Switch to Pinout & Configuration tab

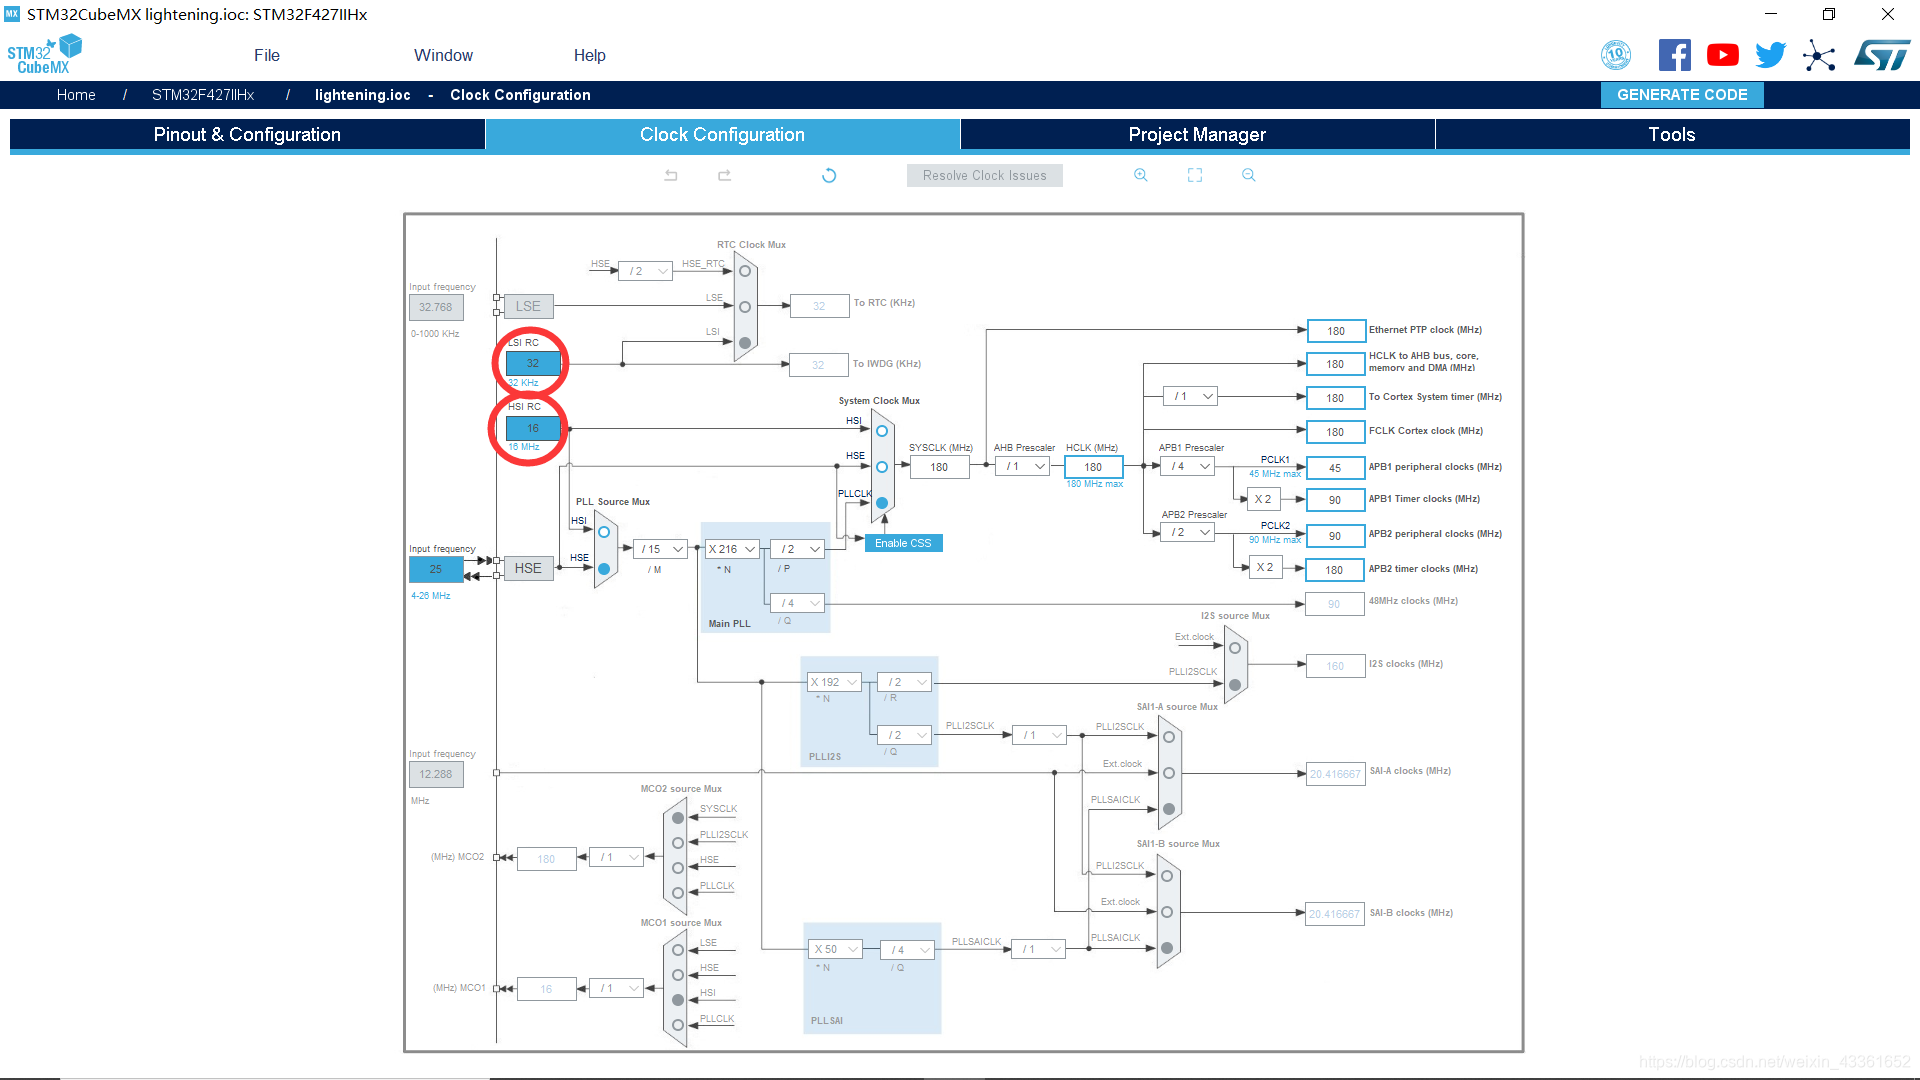[247, 134]
